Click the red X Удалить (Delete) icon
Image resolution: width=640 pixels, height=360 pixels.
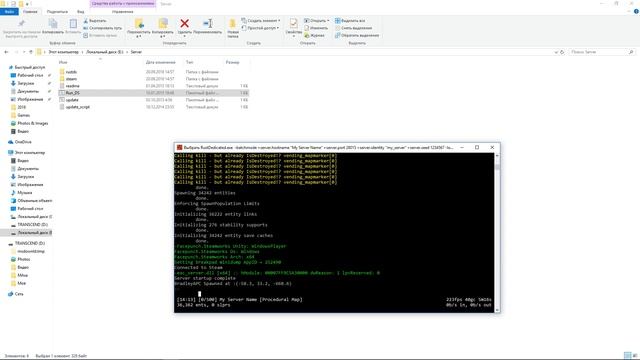184,24
